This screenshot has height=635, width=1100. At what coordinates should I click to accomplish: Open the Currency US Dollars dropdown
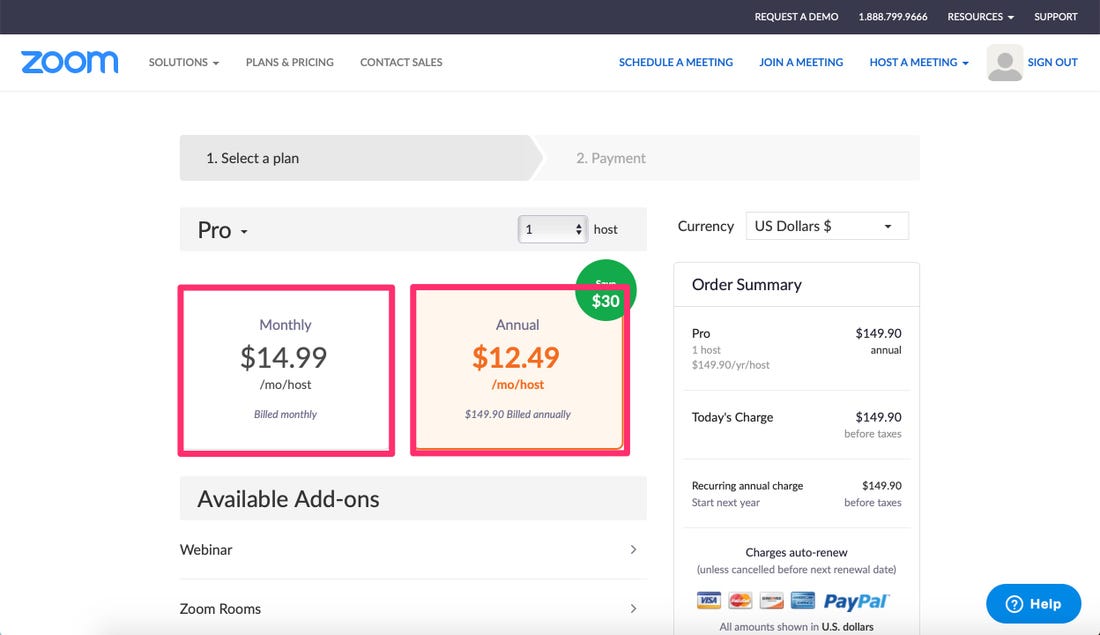click(x=827, y=226)
